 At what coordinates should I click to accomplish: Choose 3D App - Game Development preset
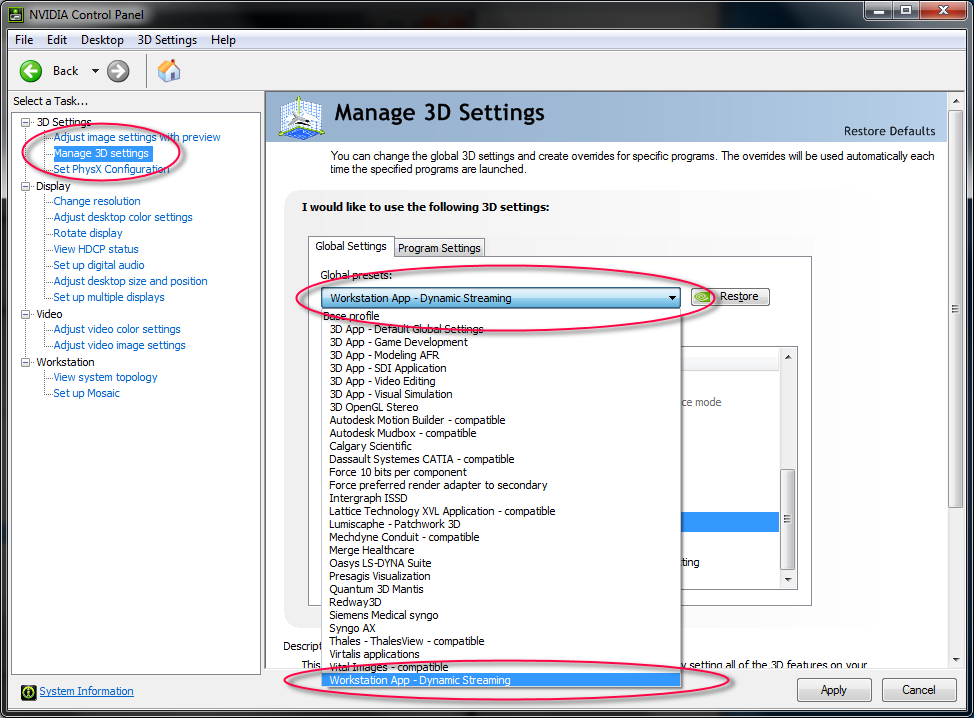point(501,342)
